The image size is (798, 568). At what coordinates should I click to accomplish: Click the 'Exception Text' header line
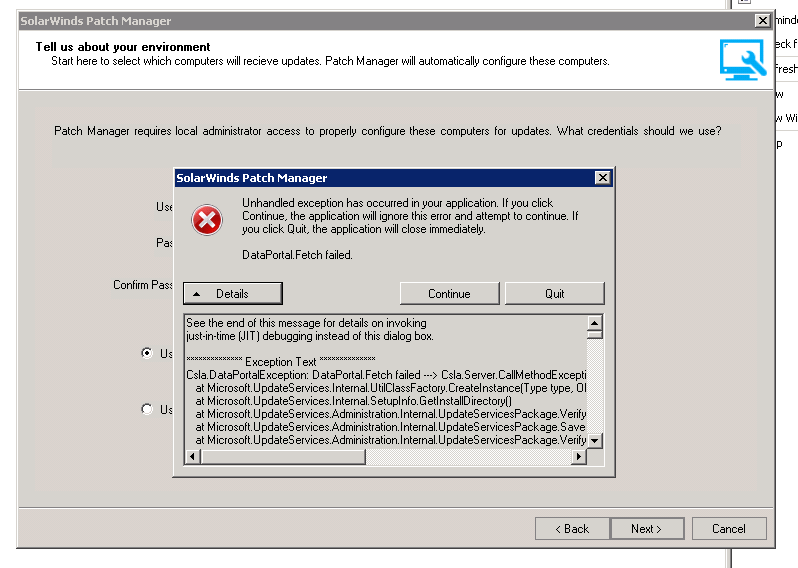pyautogui.click(x=281, y=361)
